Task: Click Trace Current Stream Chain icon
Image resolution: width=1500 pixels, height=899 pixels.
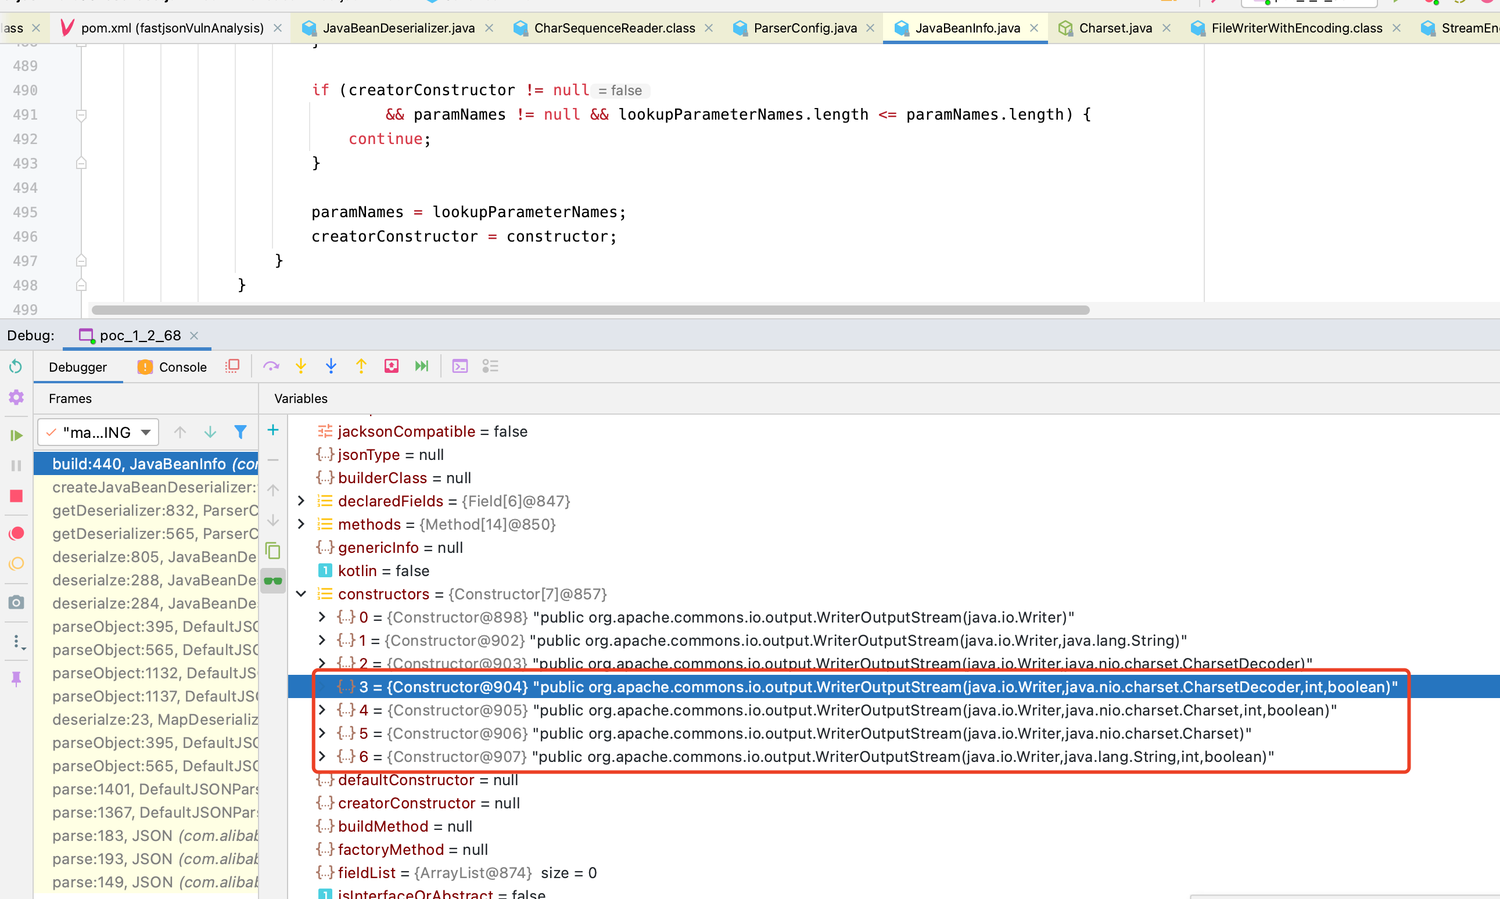Action: pos(490,367)
